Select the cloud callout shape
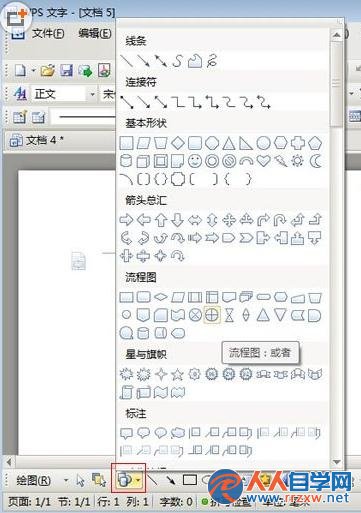 (x=178, y=433)
